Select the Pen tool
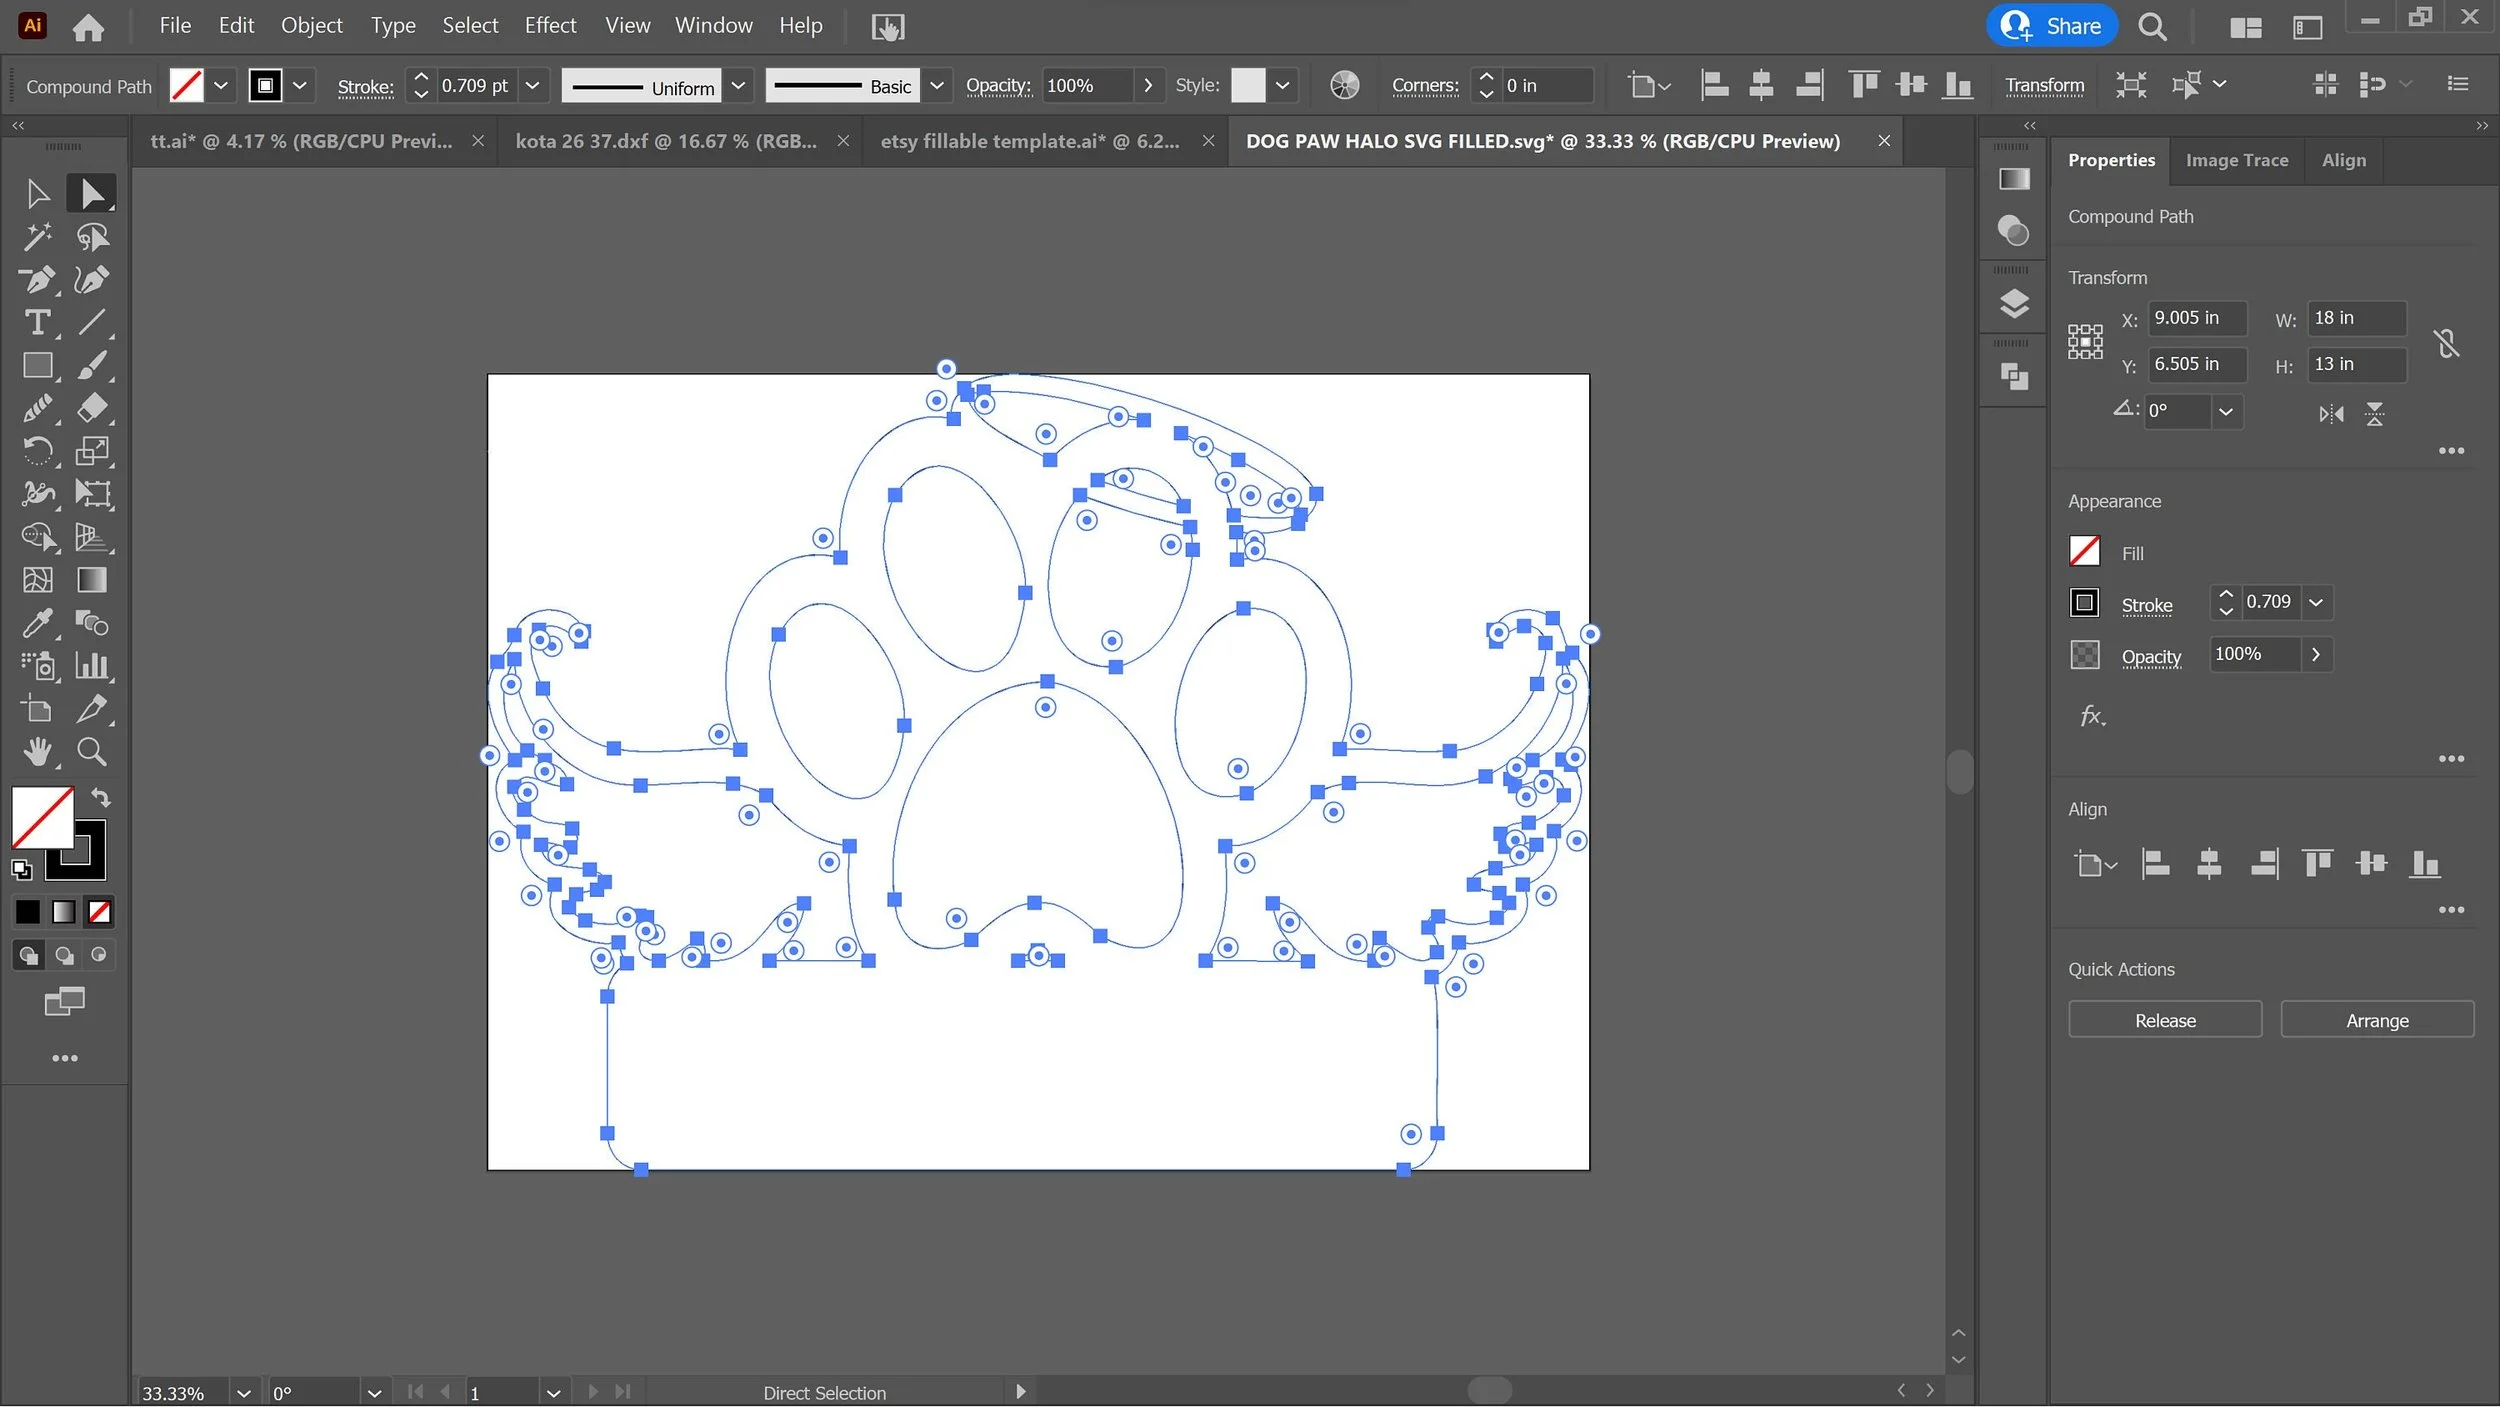Image resolution: width=2500 pixels, height=1407 pixels. pyautogui.click(x=38, y=280)
